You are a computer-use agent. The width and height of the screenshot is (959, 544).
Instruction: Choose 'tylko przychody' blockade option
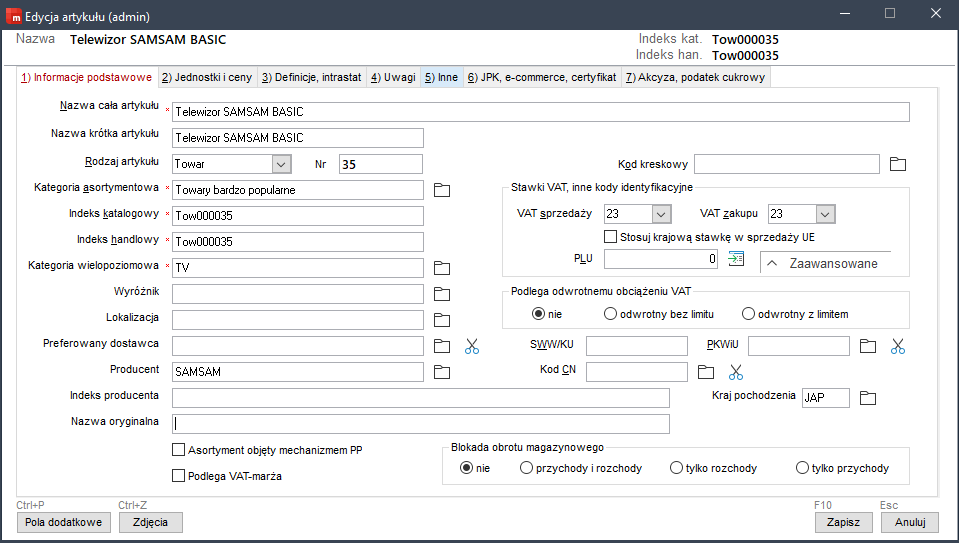point(802,468)
